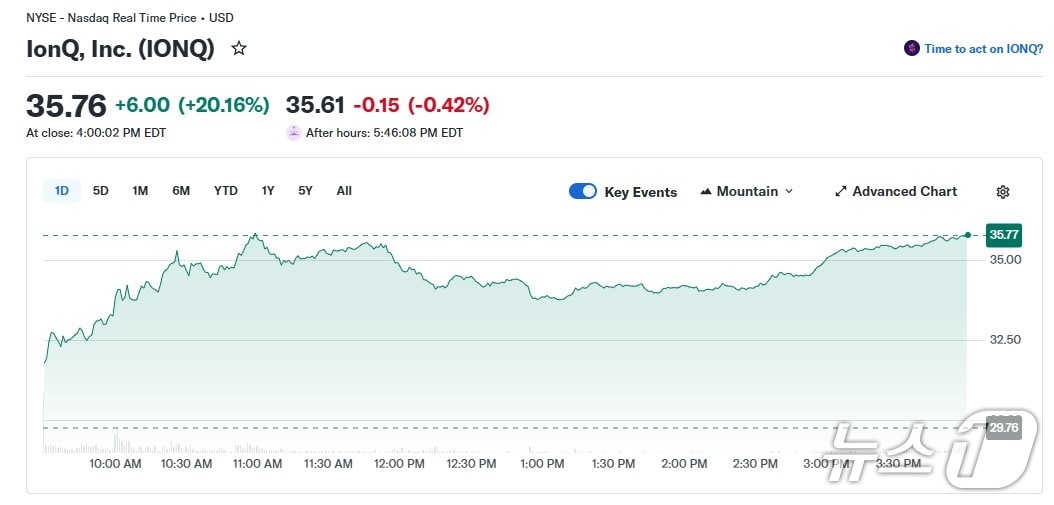Expand the Mountain chart style dropdown
The height and width of the screenshot is (505, 1054).
coord(789,192)
